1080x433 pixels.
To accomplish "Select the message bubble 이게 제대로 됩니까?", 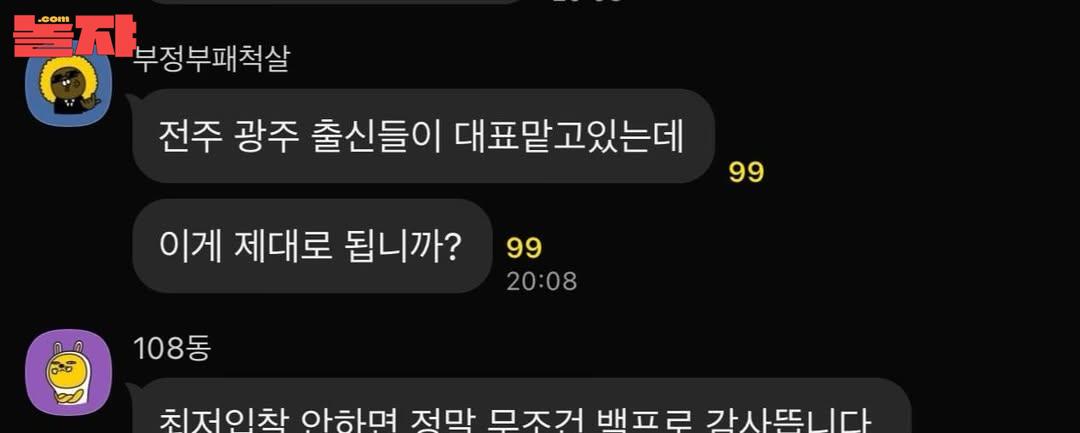I will pos(312,246).
